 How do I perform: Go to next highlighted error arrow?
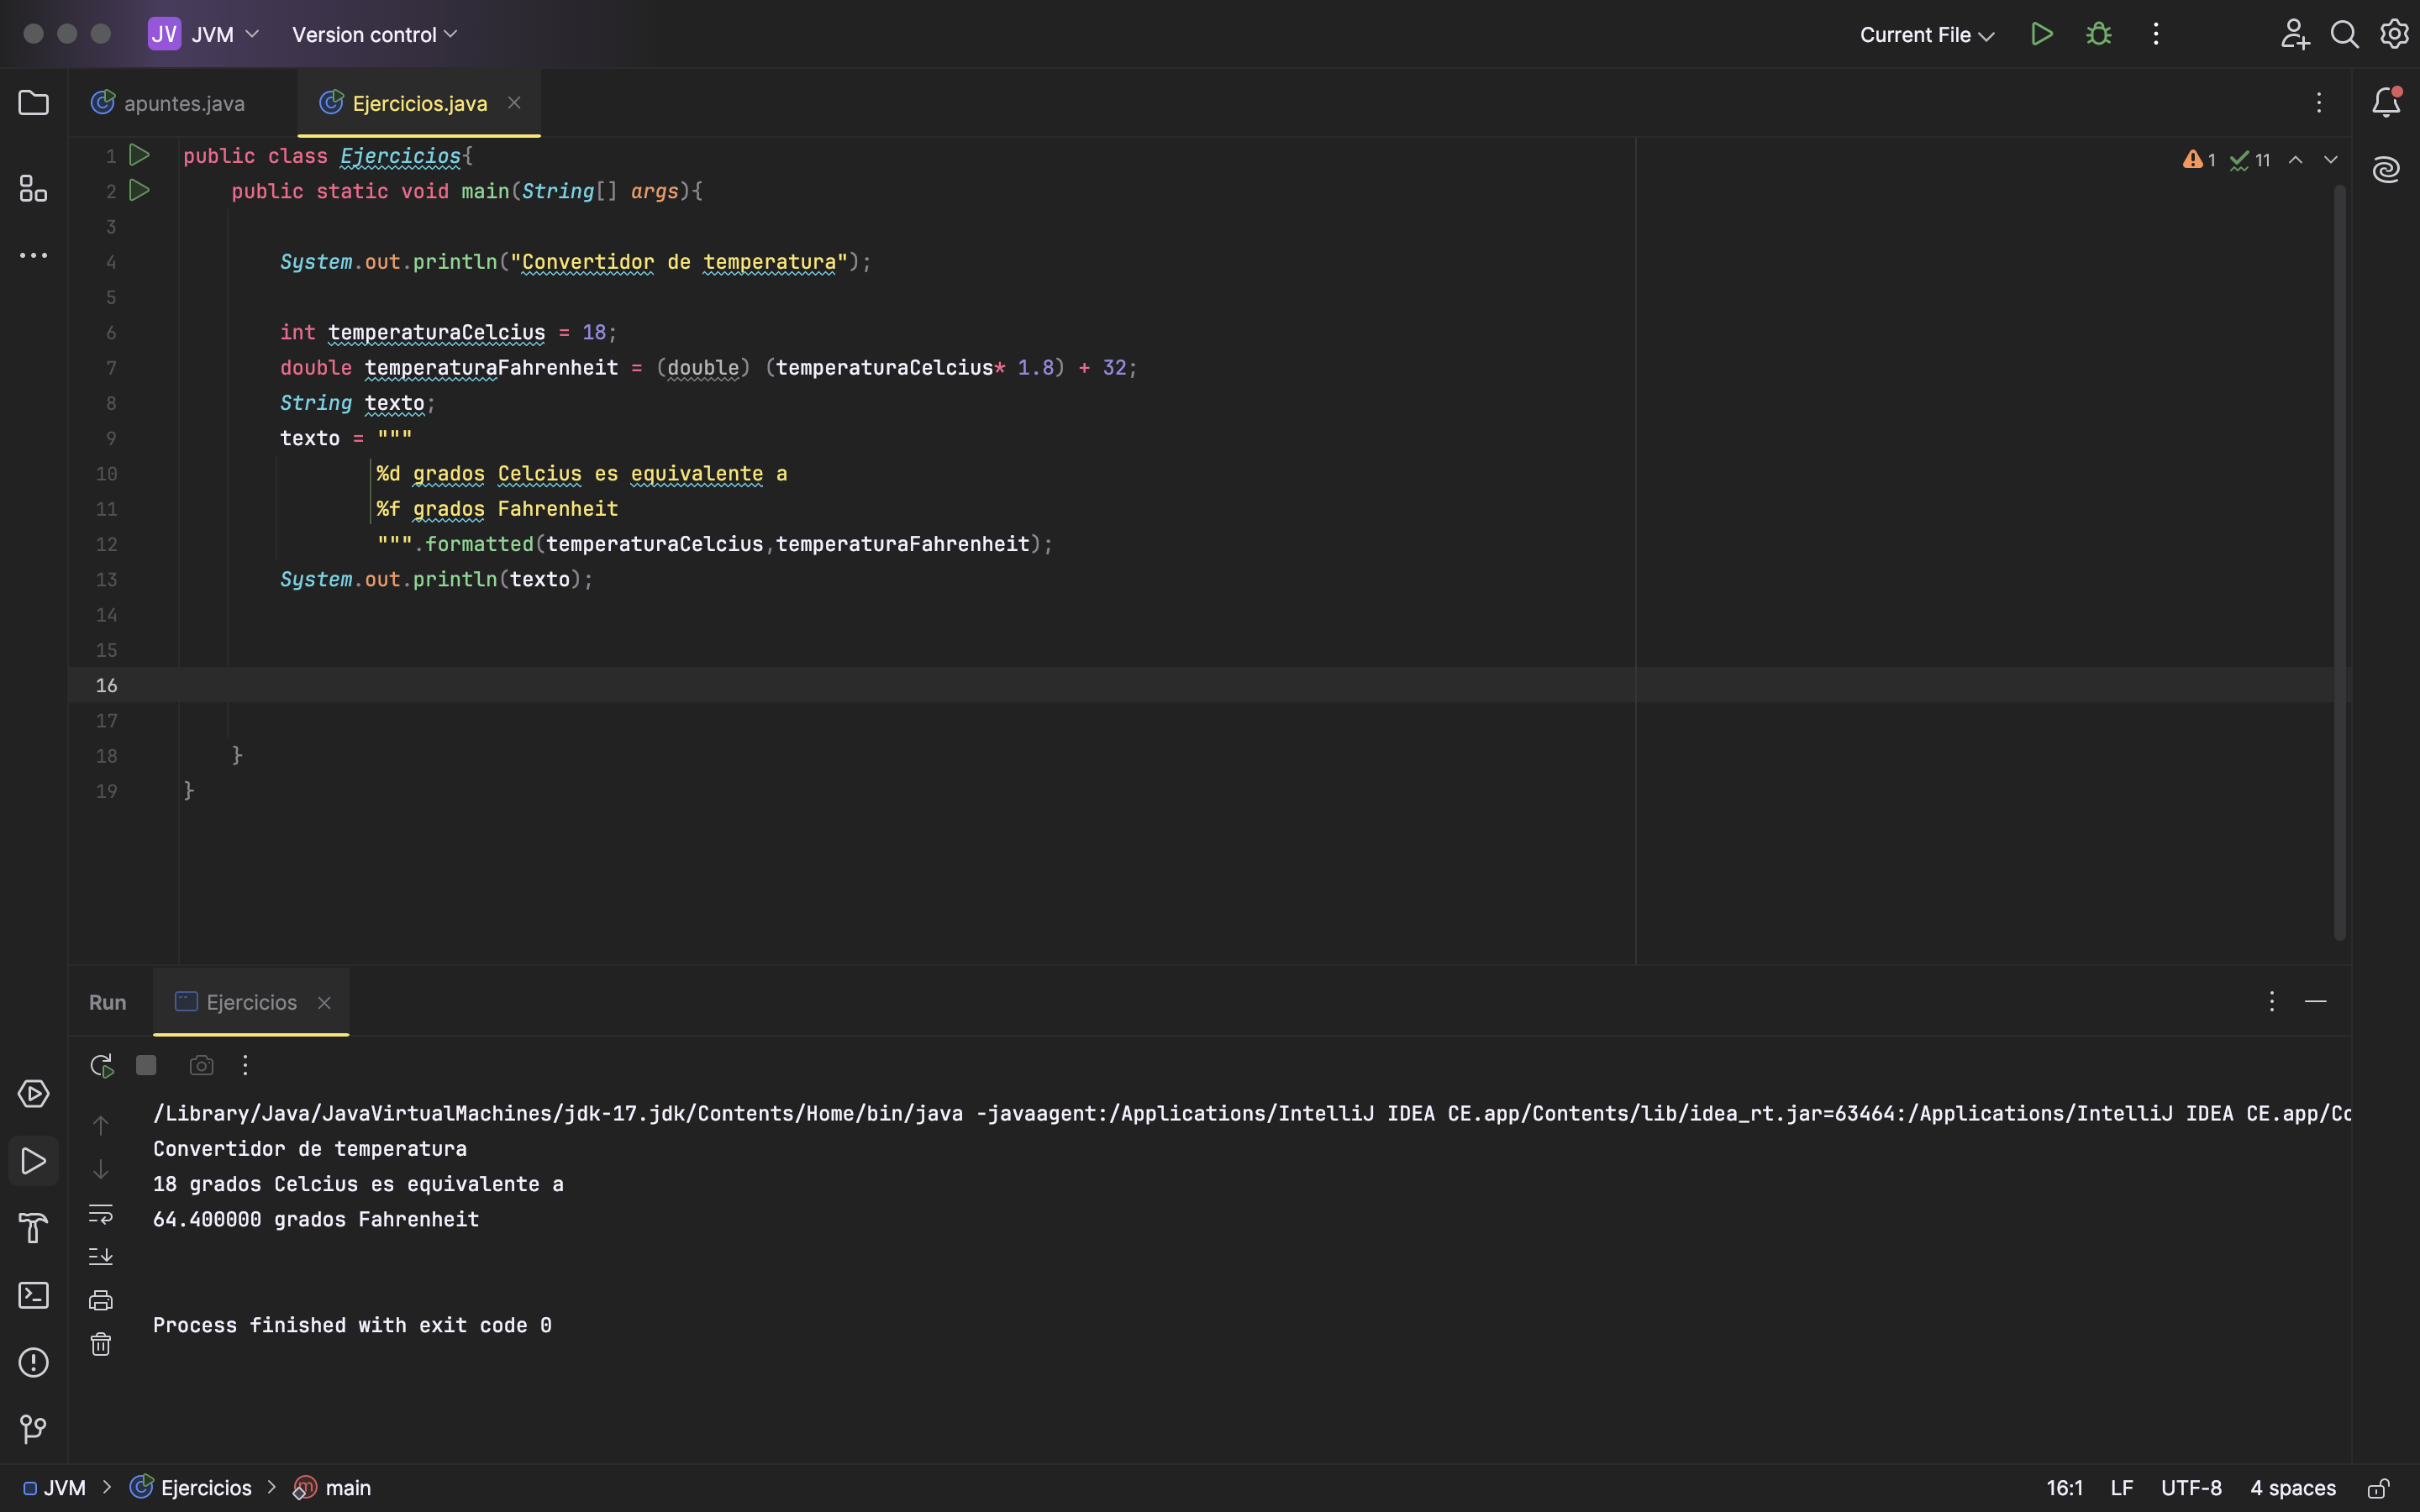[x=2330, y=160]
